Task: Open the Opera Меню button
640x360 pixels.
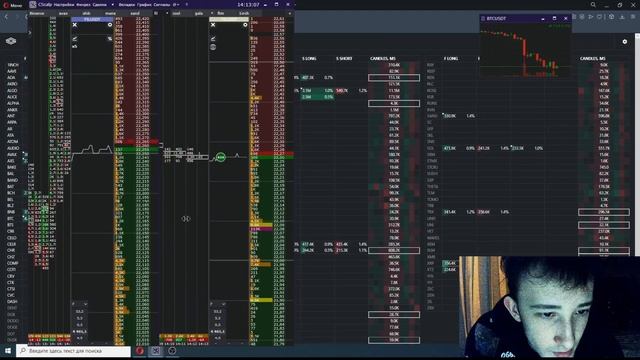Action: tap(12, 5)
